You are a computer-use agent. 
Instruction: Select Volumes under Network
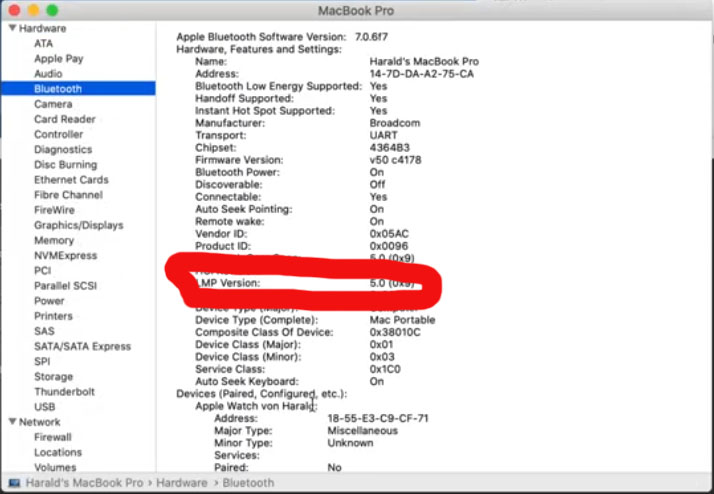[x=55, y=467]
